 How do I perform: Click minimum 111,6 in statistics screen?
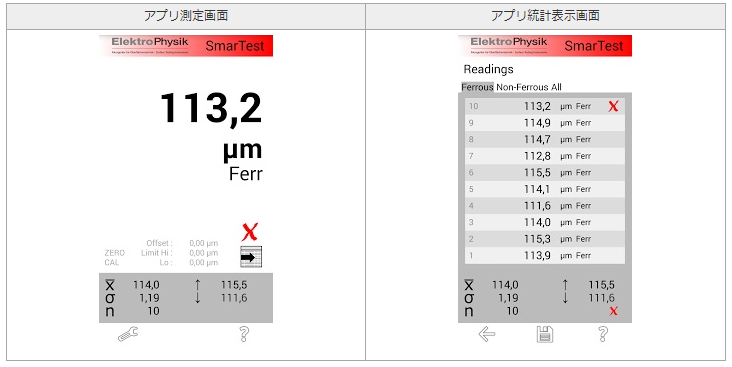pos(601,298)
